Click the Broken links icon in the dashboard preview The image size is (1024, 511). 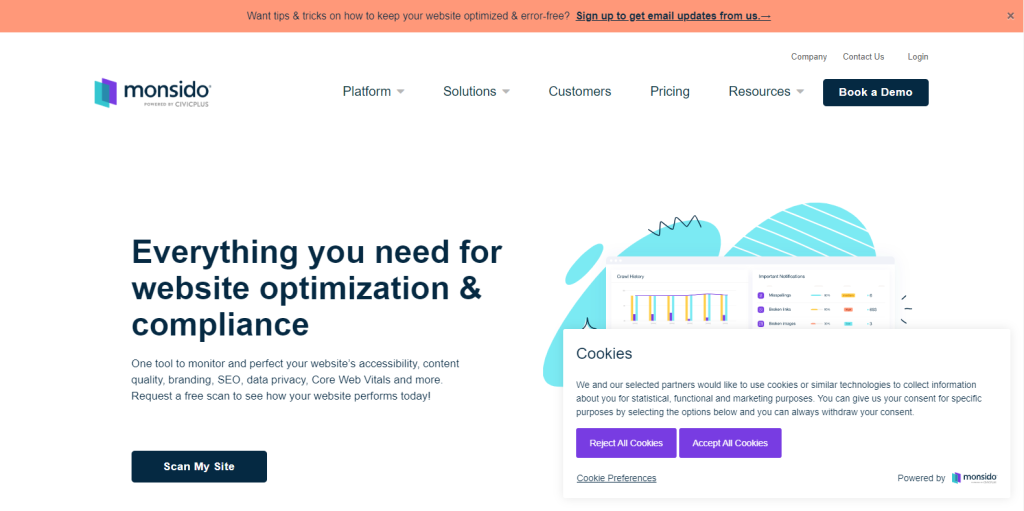761,309
